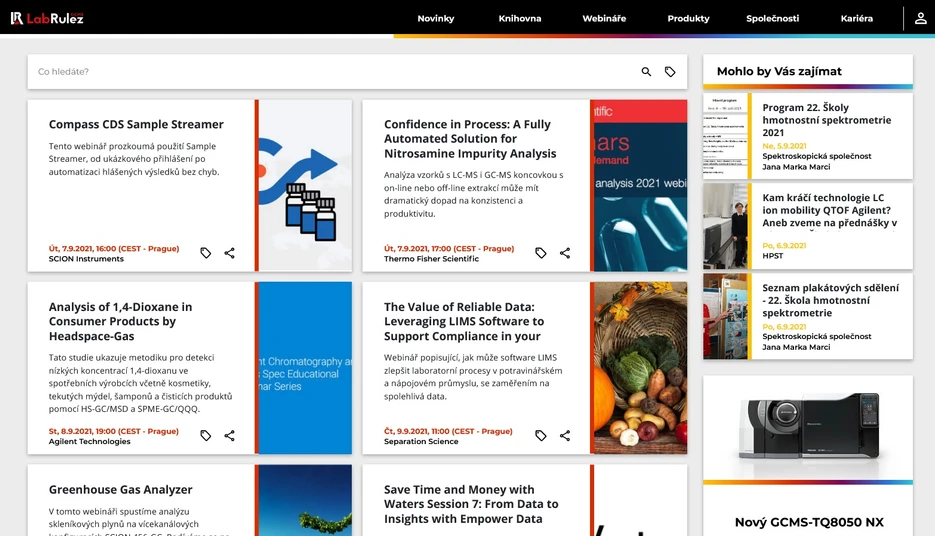Click the vegetables basket image
935x536 pixels.
pos(640,368)
